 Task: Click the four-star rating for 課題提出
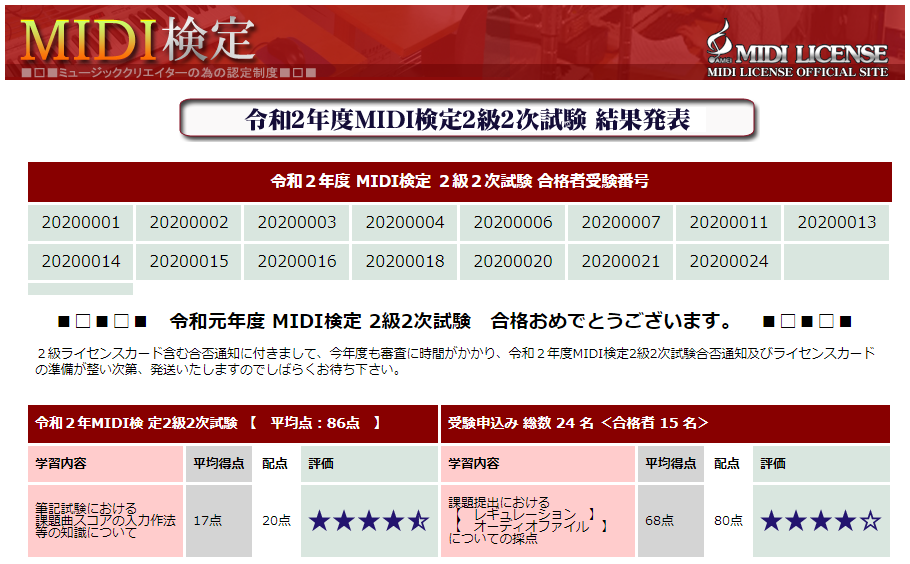click(821, 520)
